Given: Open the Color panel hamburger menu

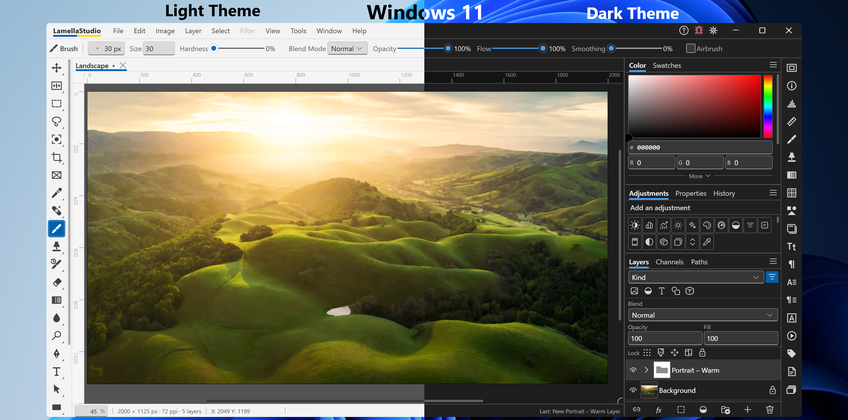Looking at the screenshot, I should (x=773, y=65).
